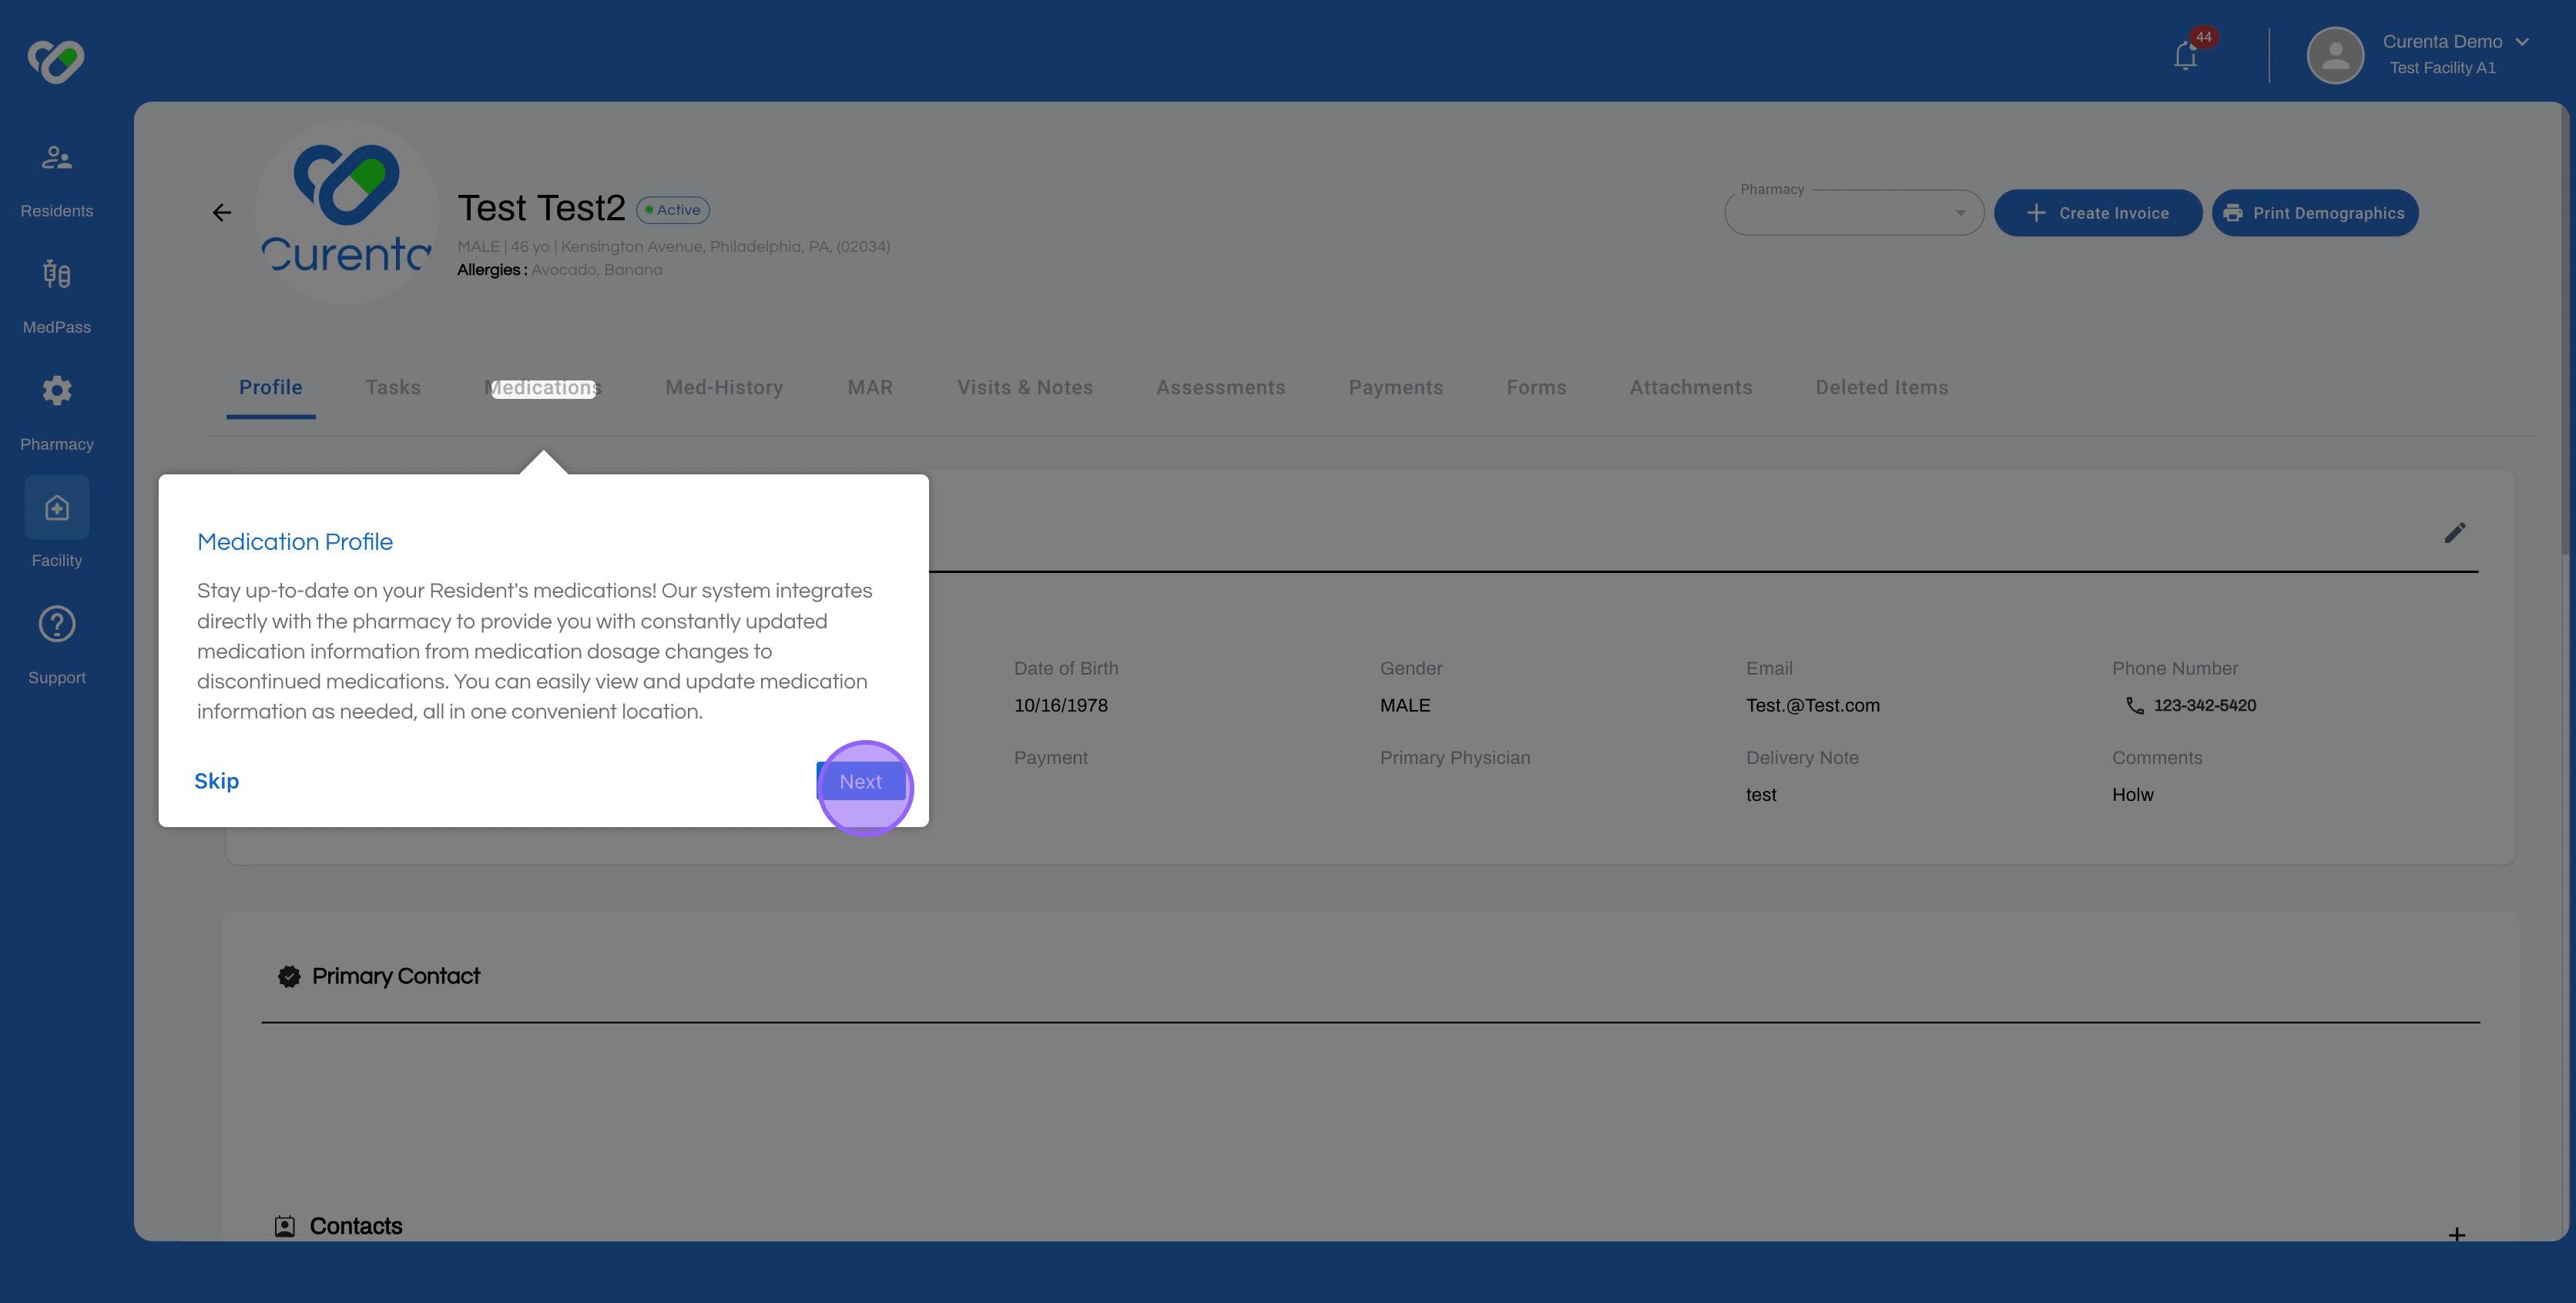The height and width of the screenshot is (1303, 2576).
Task: Switch to the Med-History tab
Action: tap(724, 387)
